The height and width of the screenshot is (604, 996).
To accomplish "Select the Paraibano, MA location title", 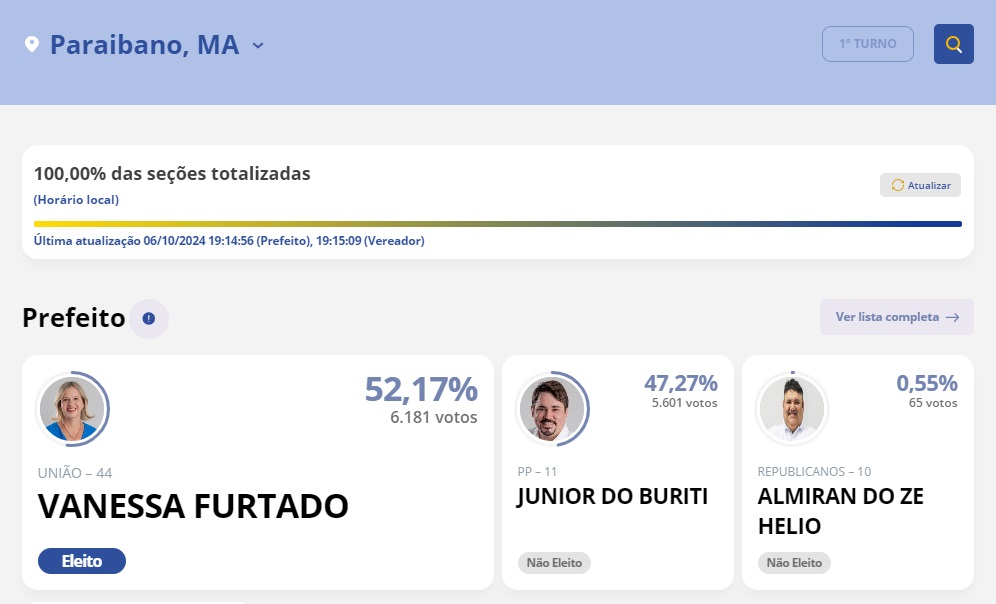I will click(144, 45).
